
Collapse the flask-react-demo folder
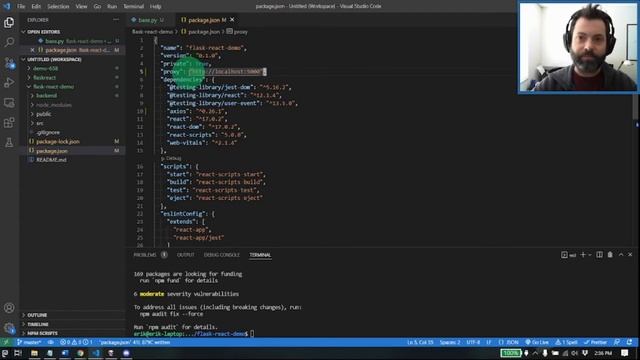53,87
